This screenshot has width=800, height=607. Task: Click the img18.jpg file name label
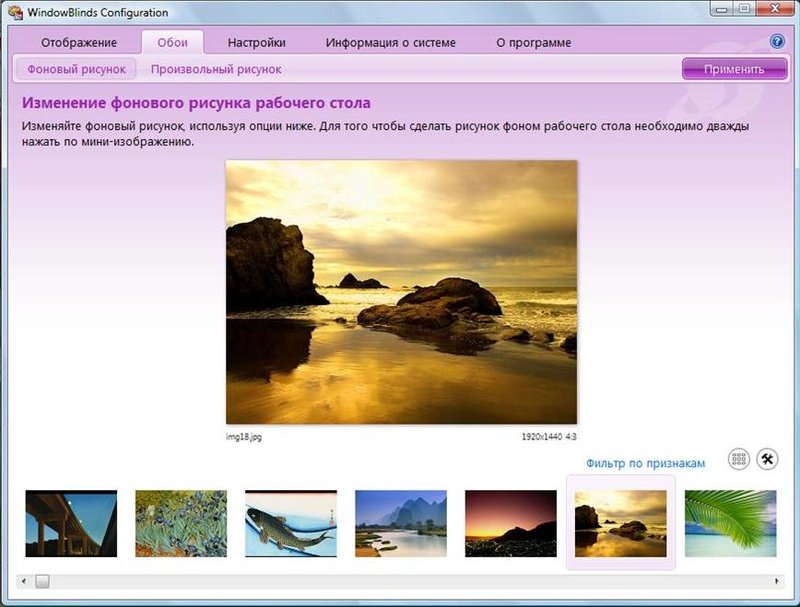244,437
